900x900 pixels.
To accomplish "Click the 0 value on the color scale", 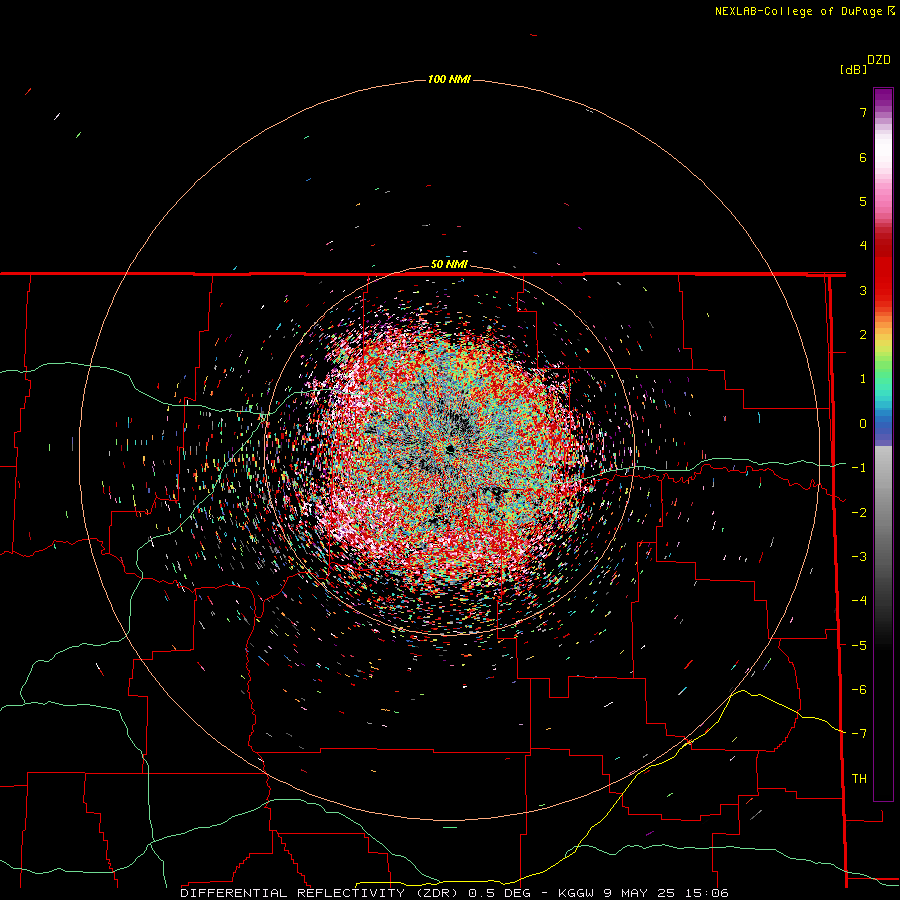I will click(863, 424).
